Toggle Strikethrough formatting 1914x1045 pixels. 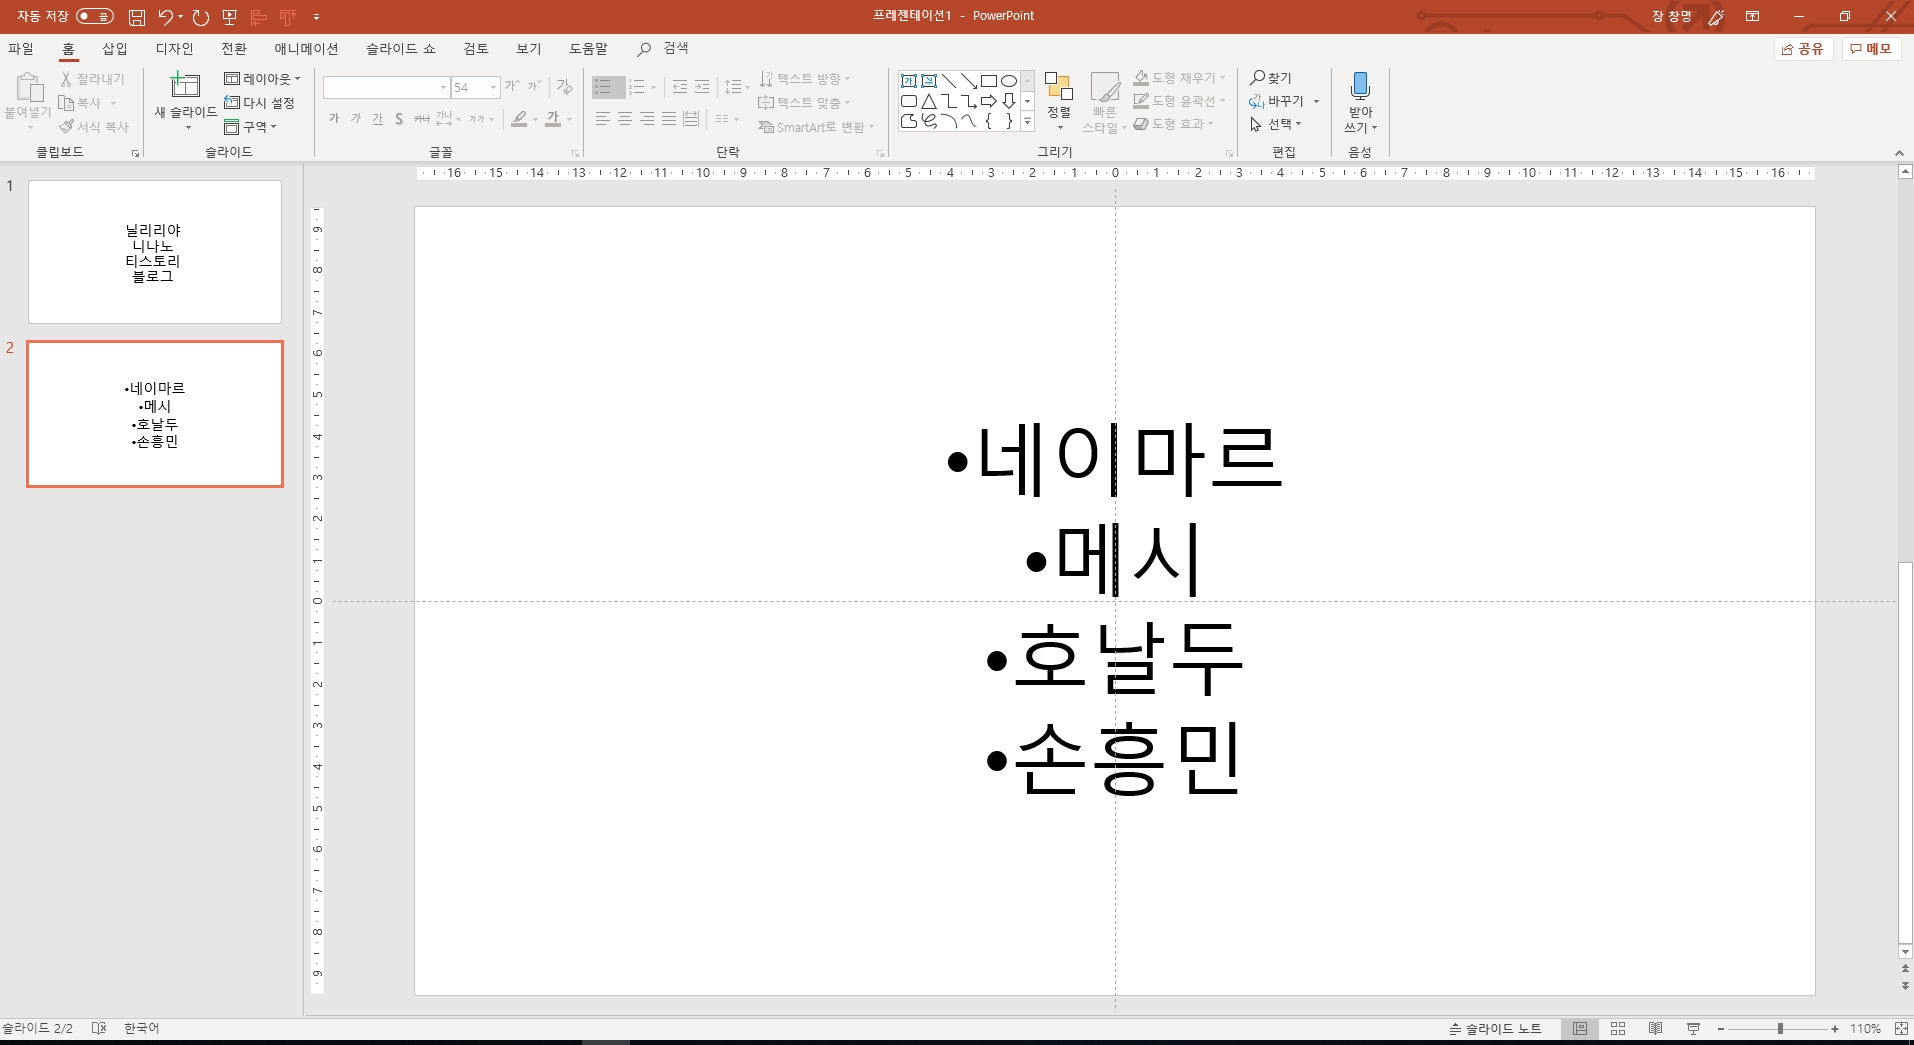point(422,119)
